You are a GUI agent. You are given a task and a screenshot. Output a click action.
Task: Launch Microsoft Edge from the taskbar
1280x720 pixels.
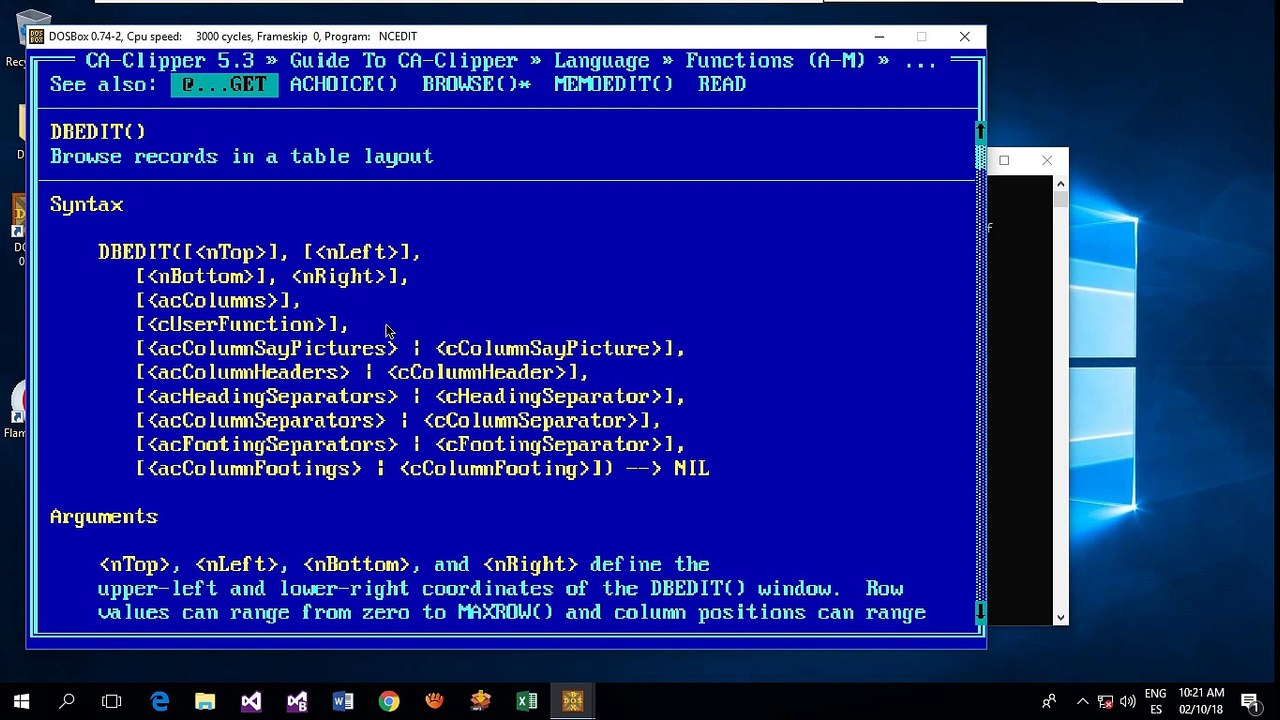click(160, 701)
